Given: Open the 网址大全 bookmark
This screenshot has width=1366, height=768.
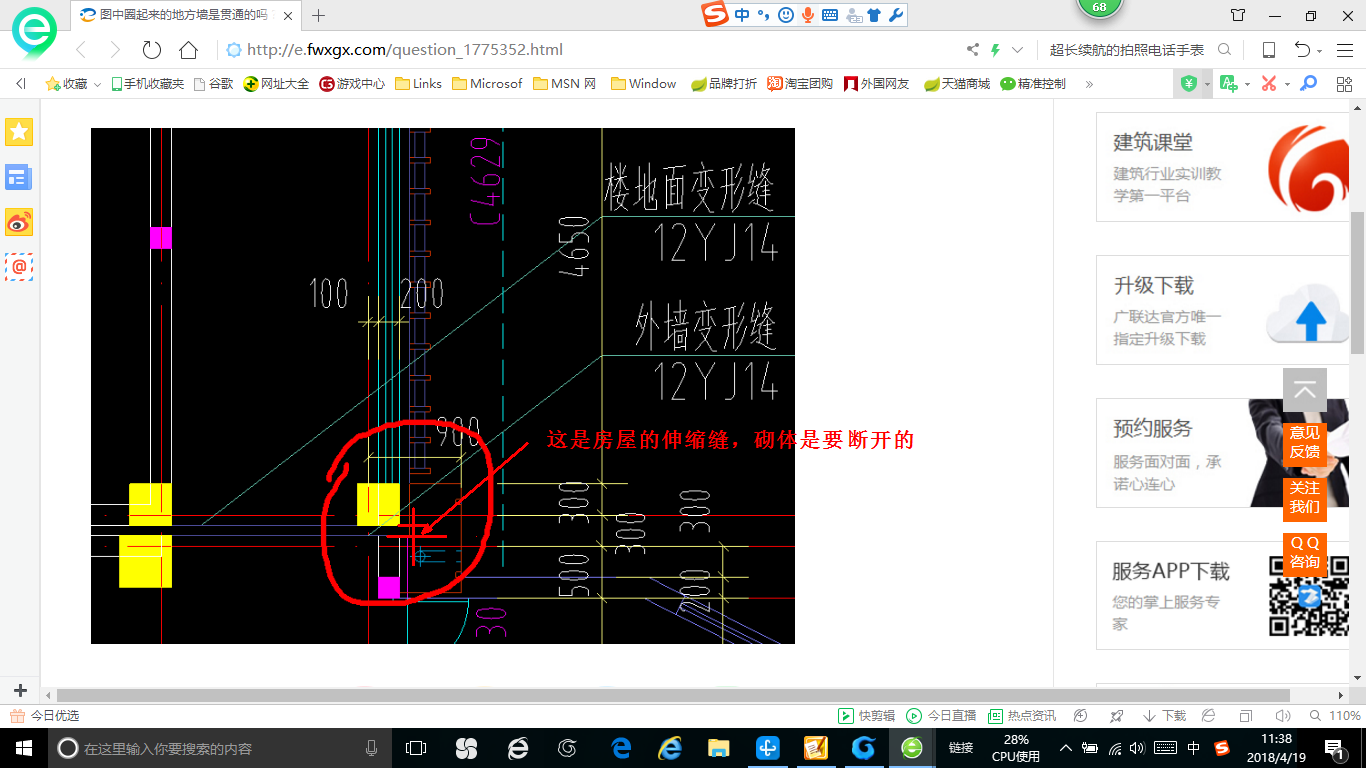Looking at the screenshot, I should pos(277,84).
